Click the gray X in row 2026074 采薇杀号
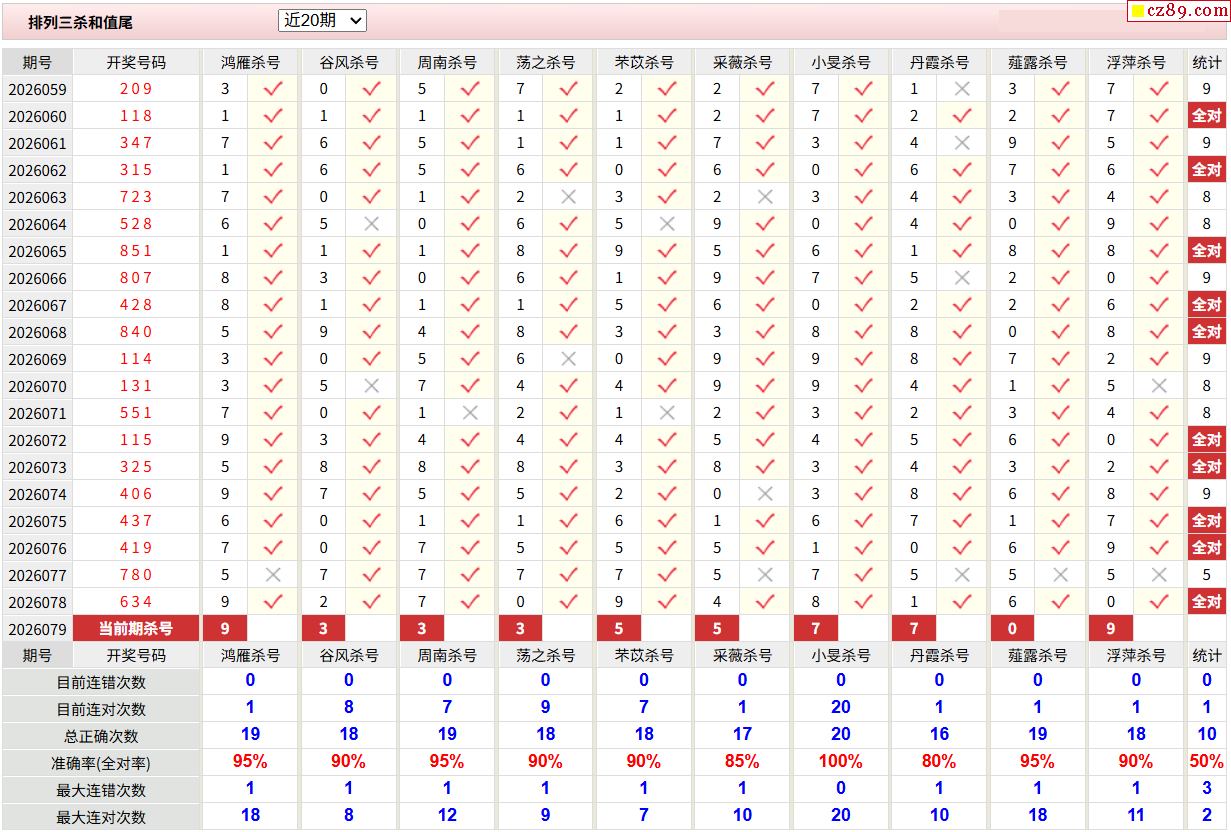This screenshot has width=1231, height=832. pos(765,494)
